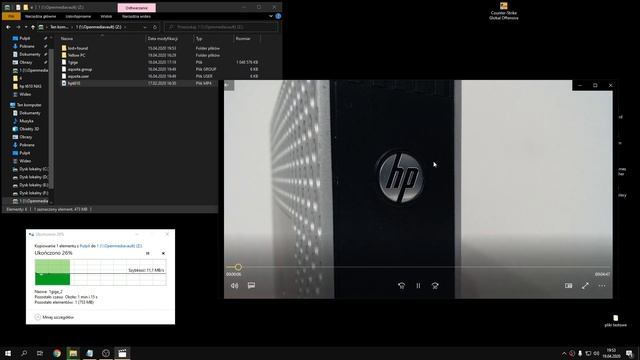Skip back 10 seconds in the video player
The height and width of the screenshot is (360, 640).
tap(402, 286)
